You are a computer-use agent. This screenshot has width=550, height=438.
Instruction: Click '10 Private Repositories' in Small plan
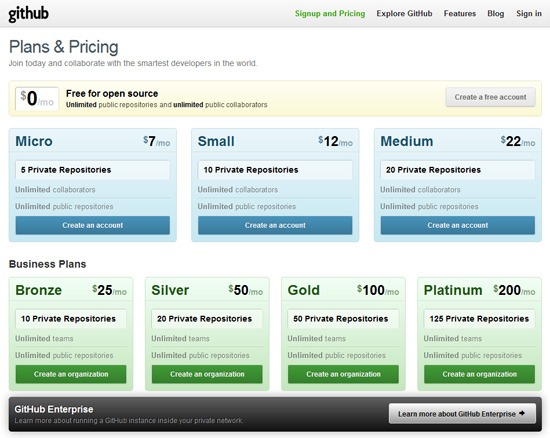(x=275, y=170)
